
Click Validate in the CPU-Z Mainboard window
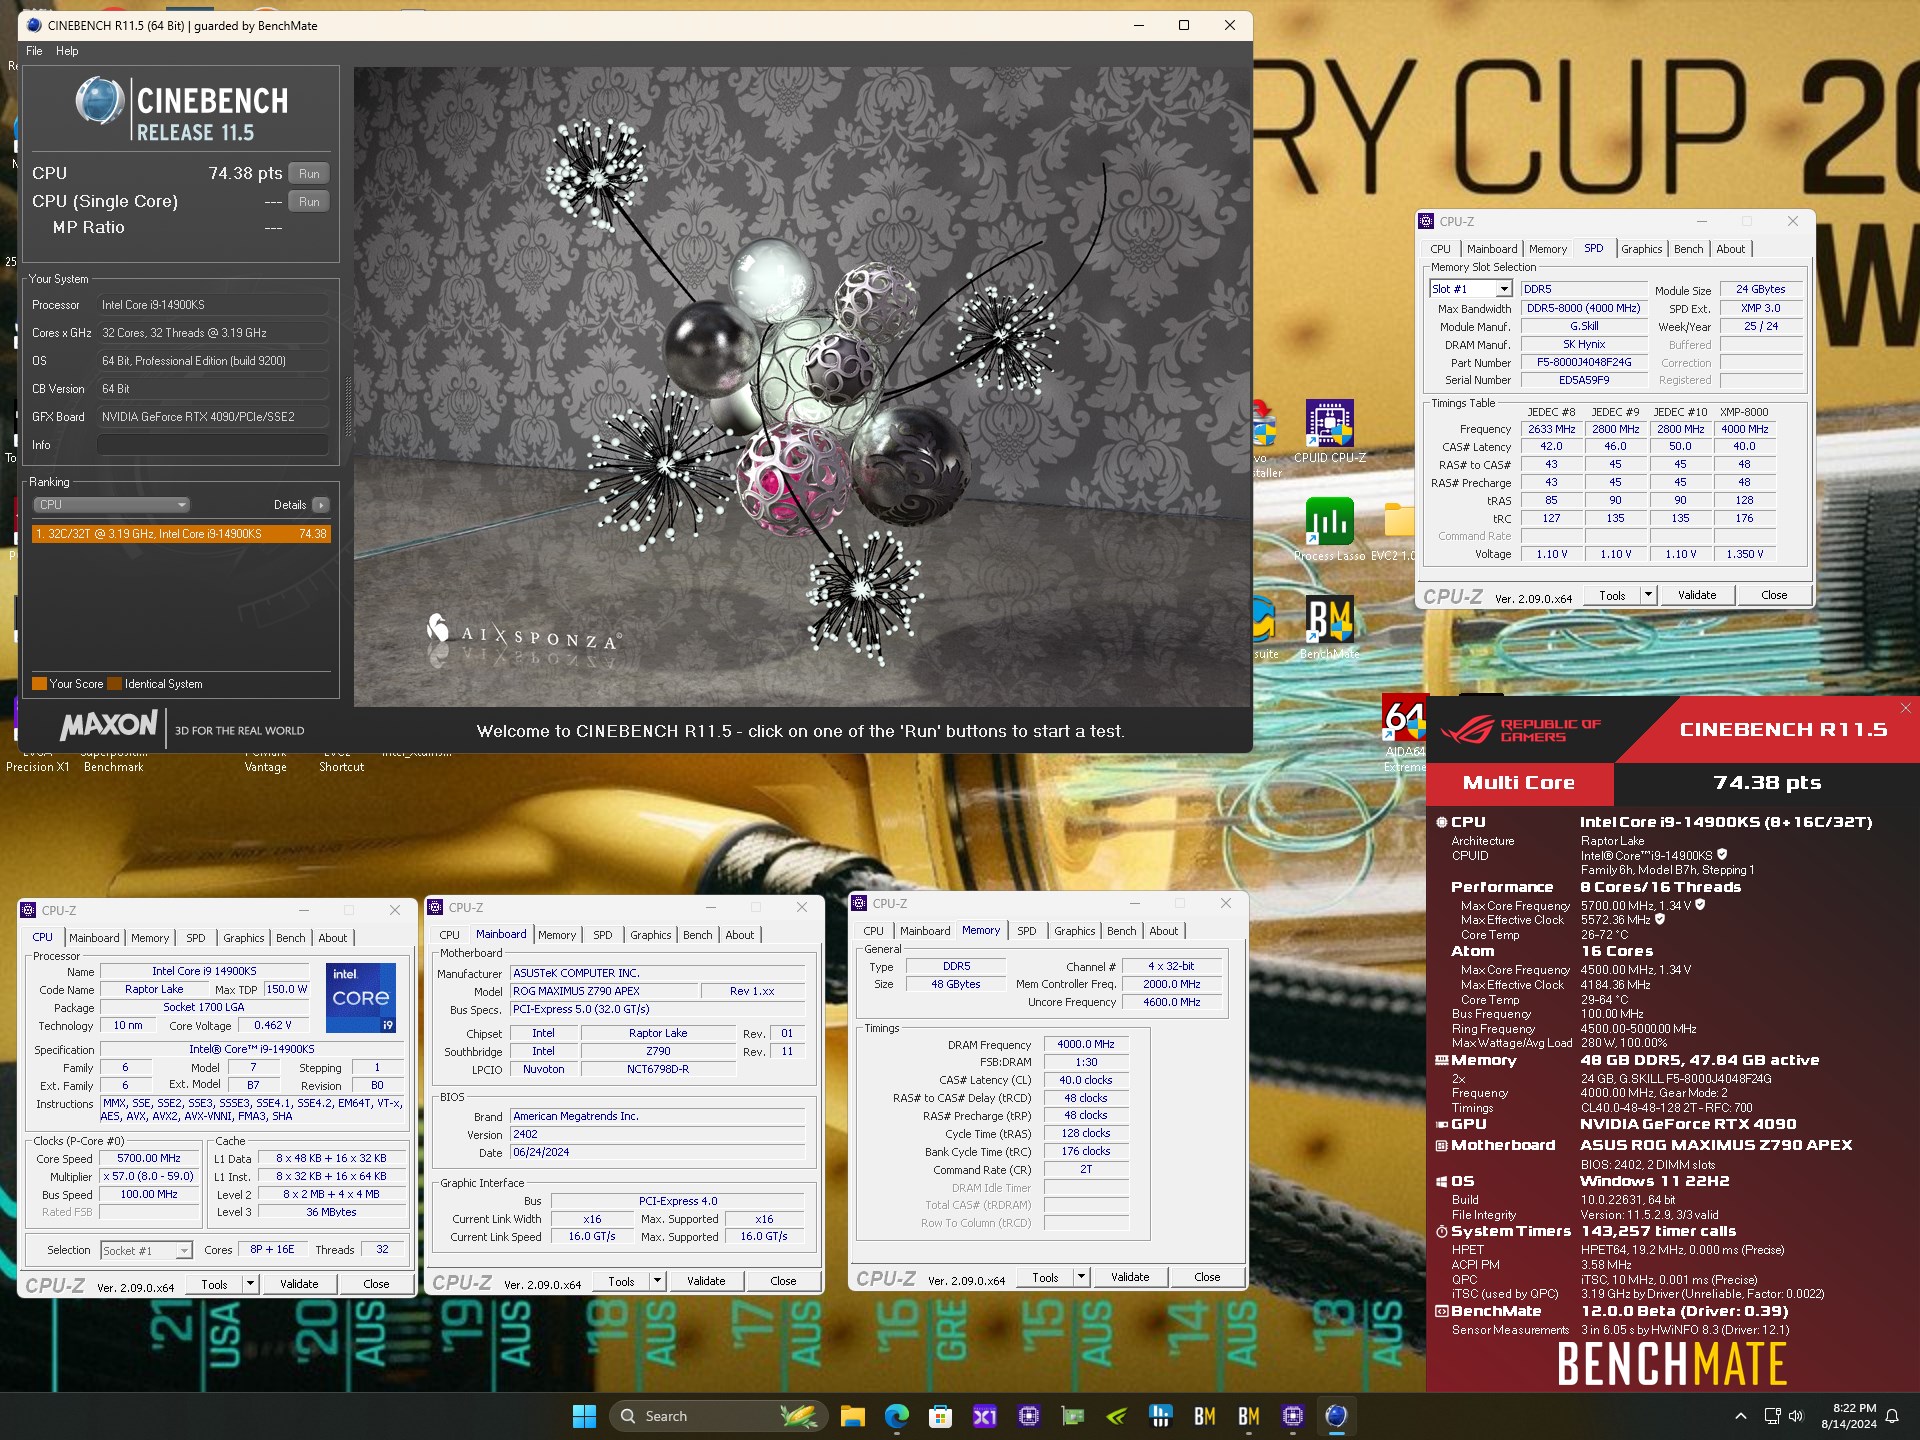click(706, 1281)
